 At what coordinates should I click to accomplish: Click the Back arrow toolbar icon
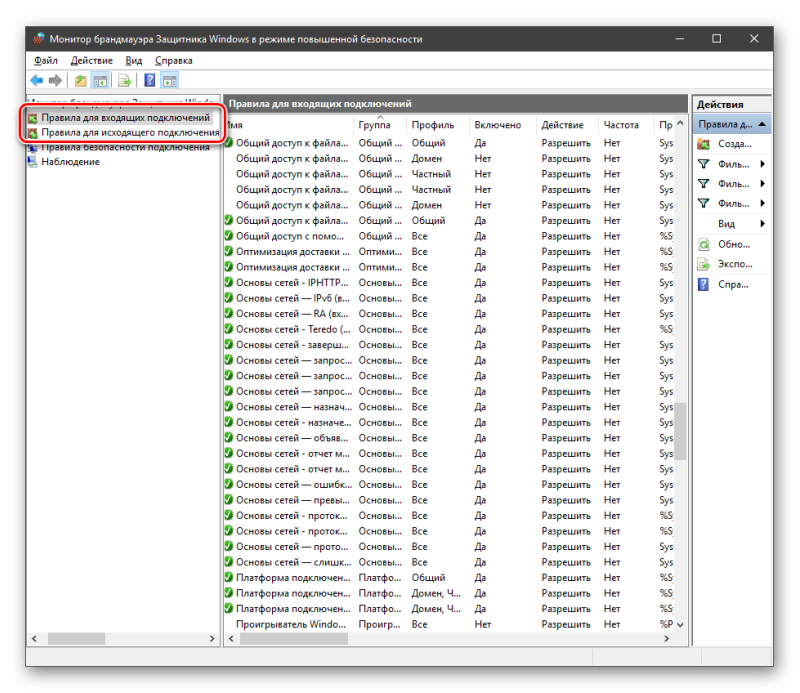37,81
